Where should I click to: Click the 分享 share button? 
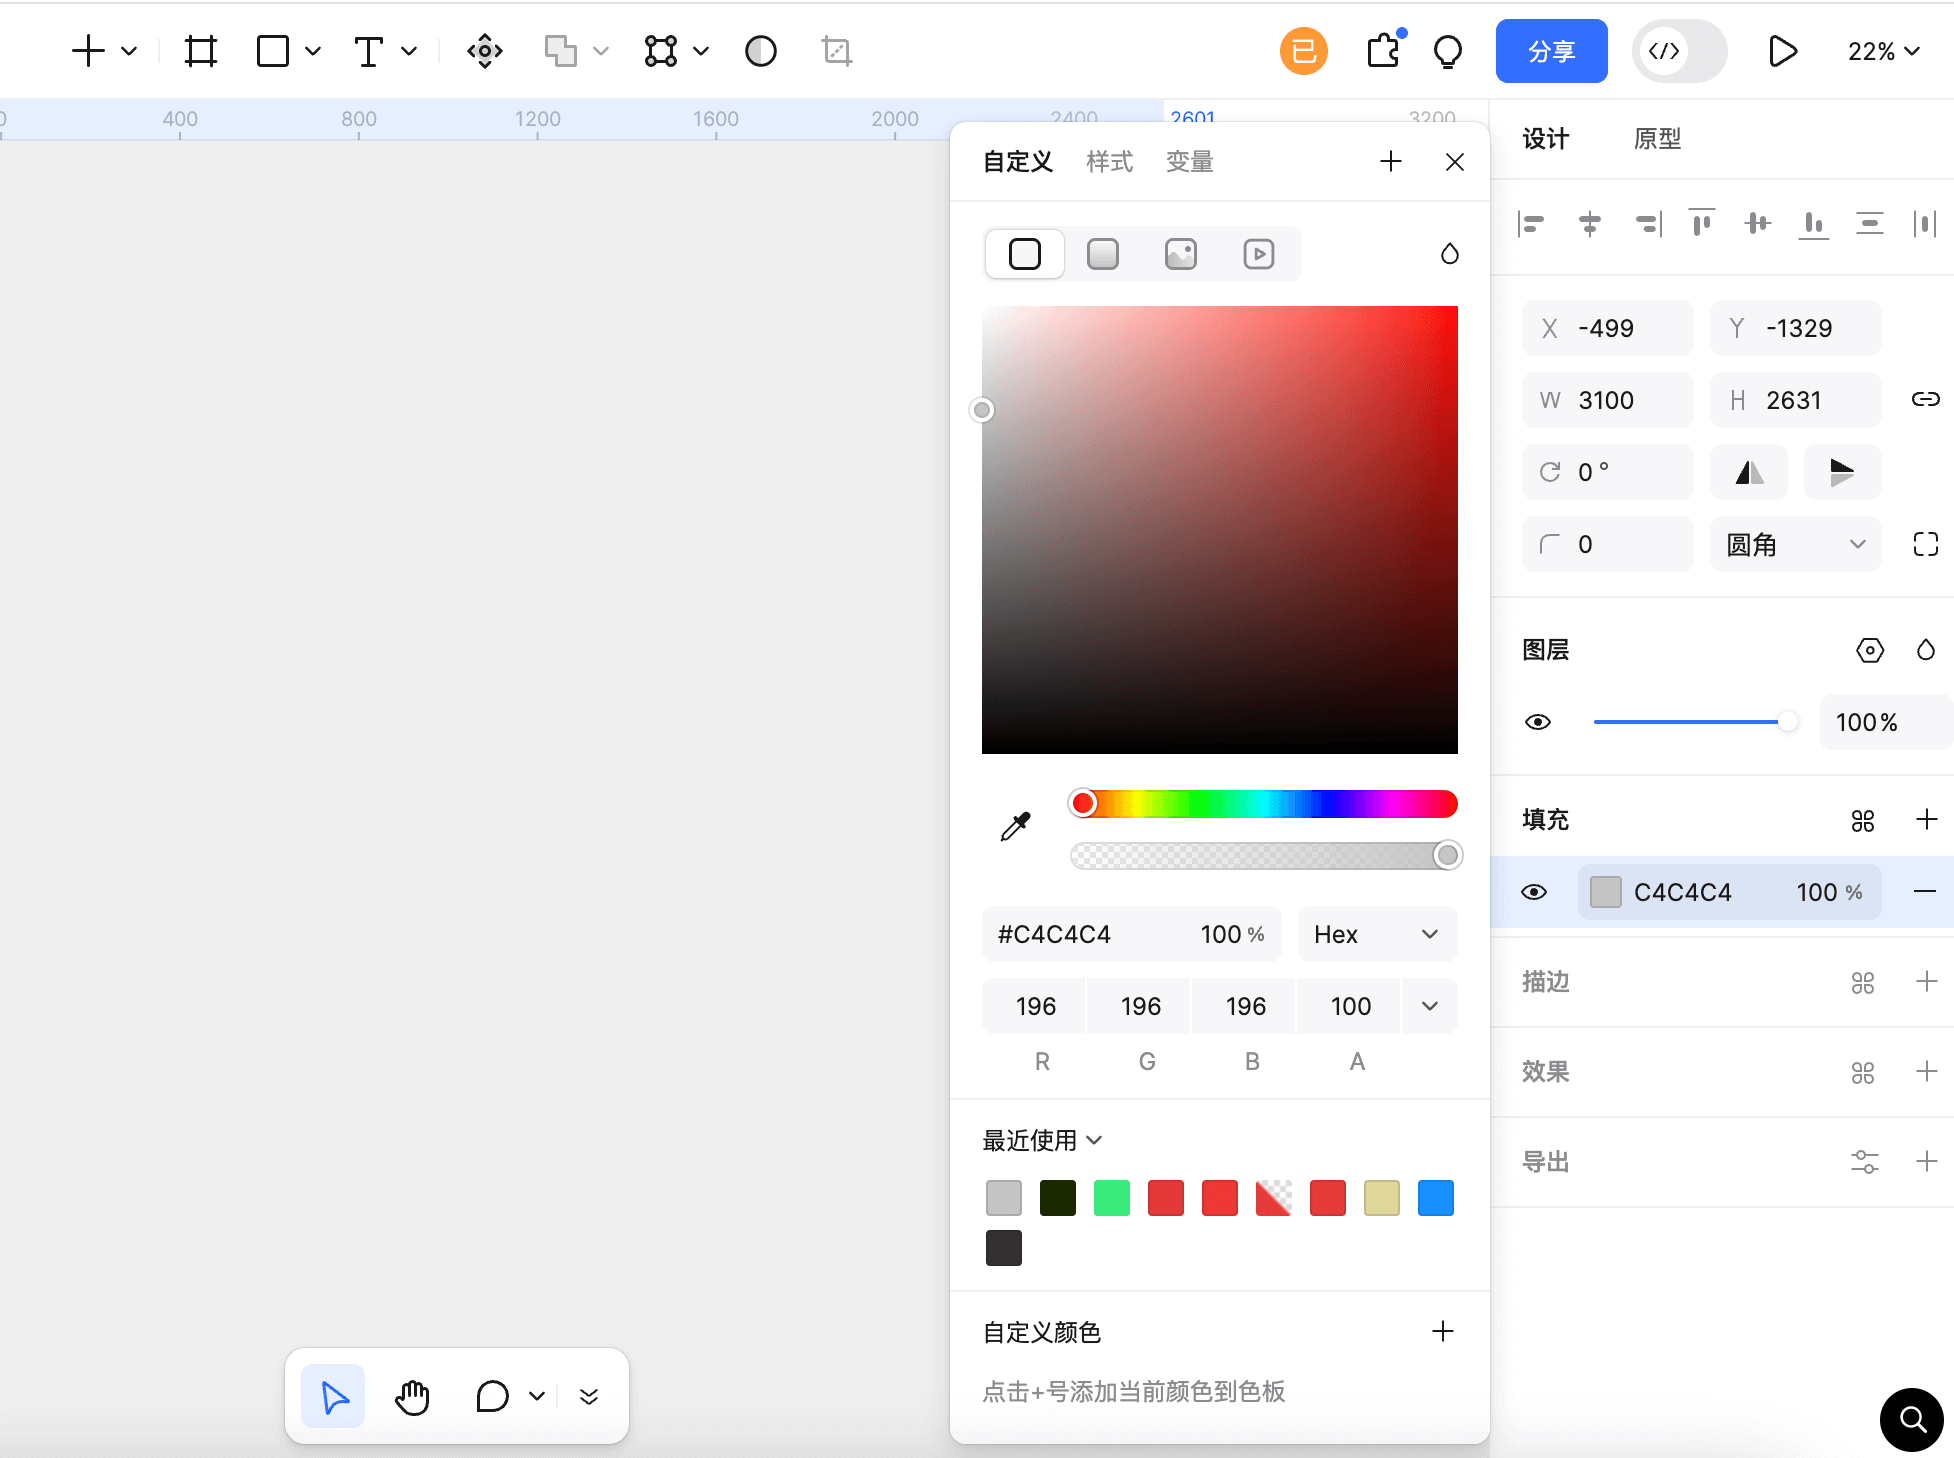click(x=1551, y=50)
